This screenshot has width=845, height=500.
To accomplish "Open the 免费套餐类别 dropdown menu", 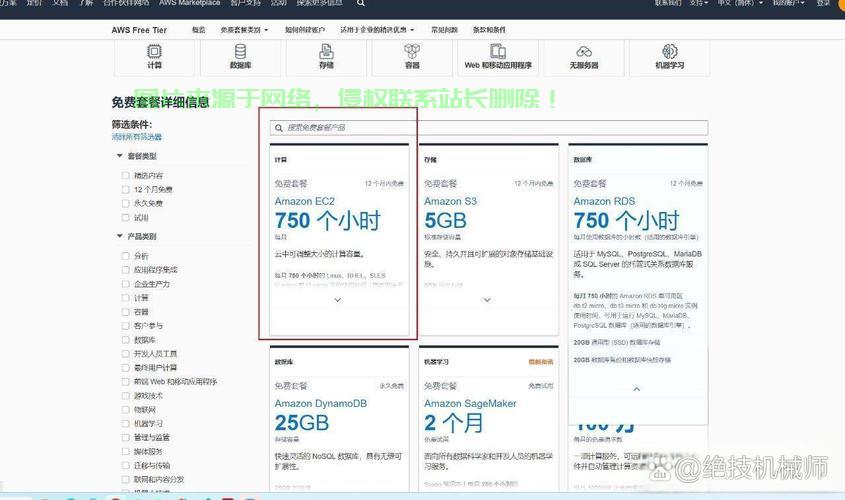I will click(244, 30).
